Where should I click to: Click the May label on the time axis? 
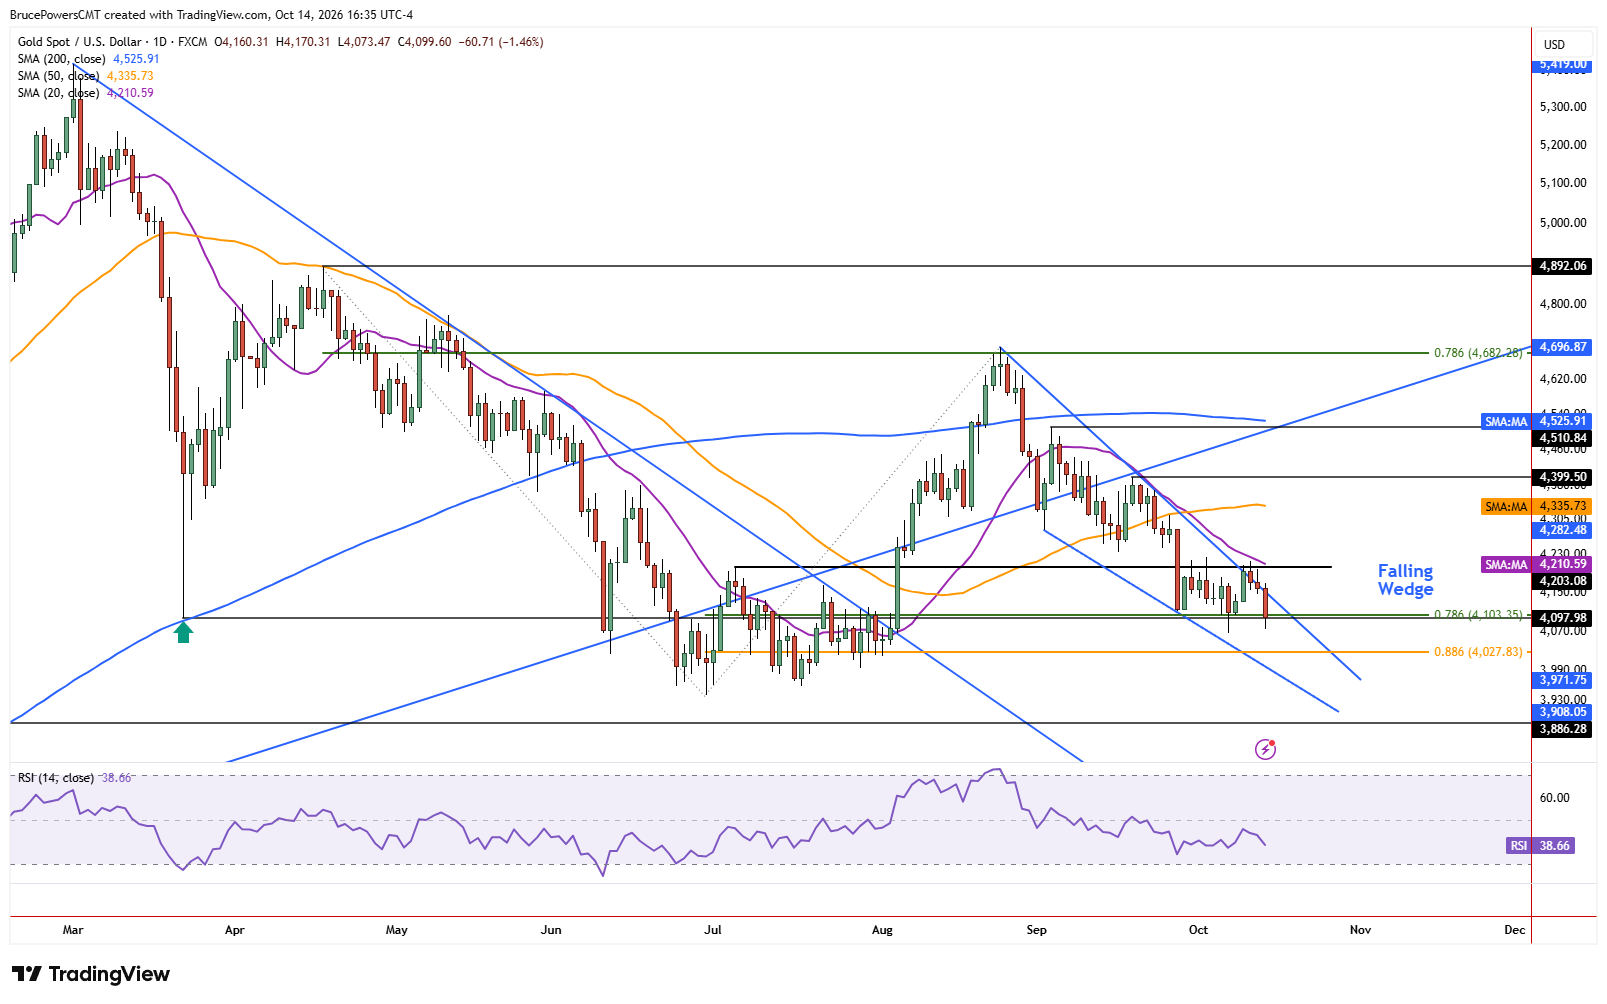coord(397,930)
